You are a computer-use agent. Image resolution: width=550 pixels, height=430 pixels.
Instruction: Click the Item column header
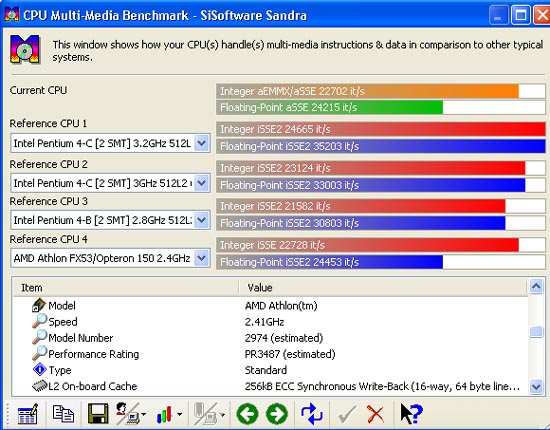(x=126, y=288)
